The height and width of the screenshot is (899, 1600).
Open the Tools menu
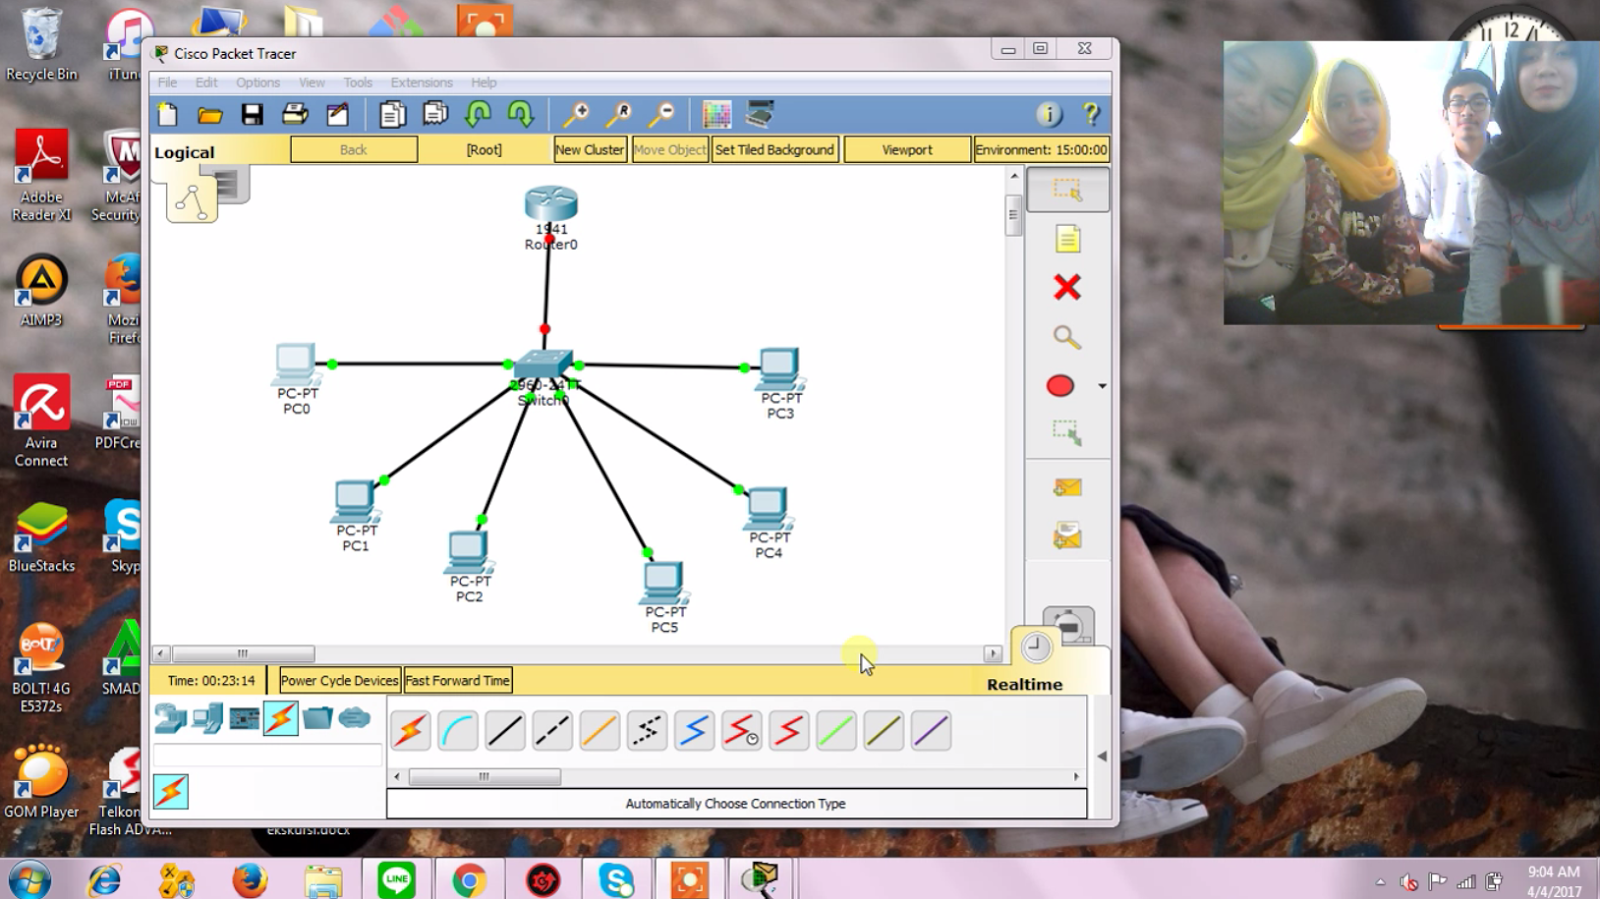(x=358, y=82)
